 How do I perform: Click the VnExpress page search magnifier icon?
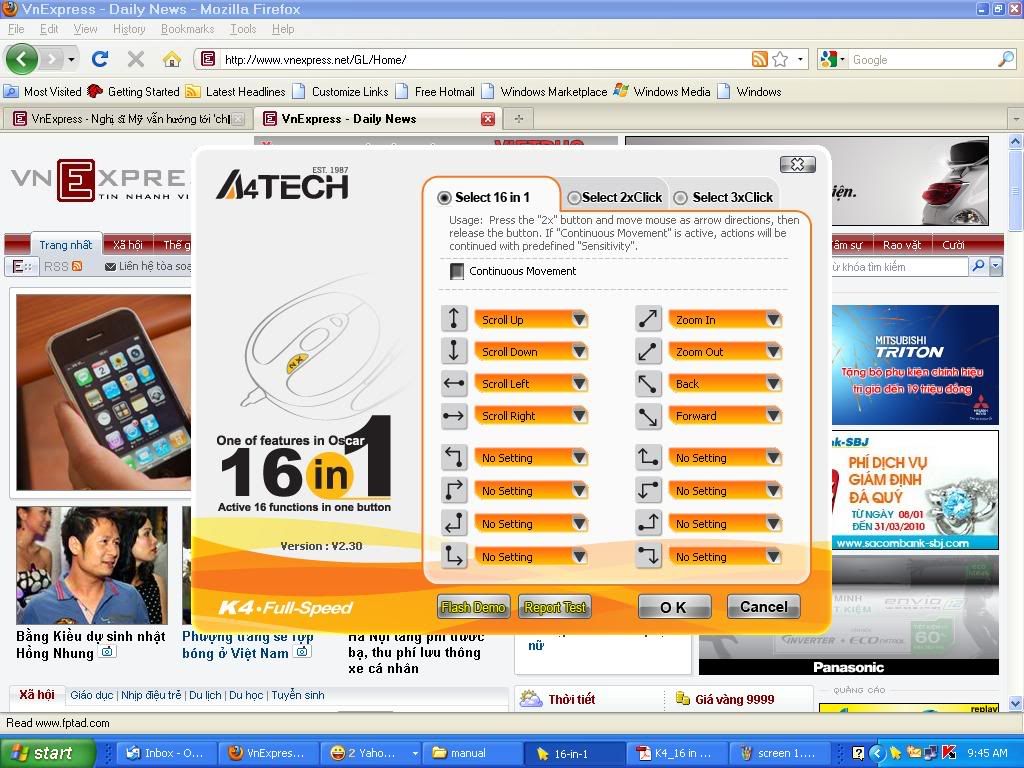point(978,266)
